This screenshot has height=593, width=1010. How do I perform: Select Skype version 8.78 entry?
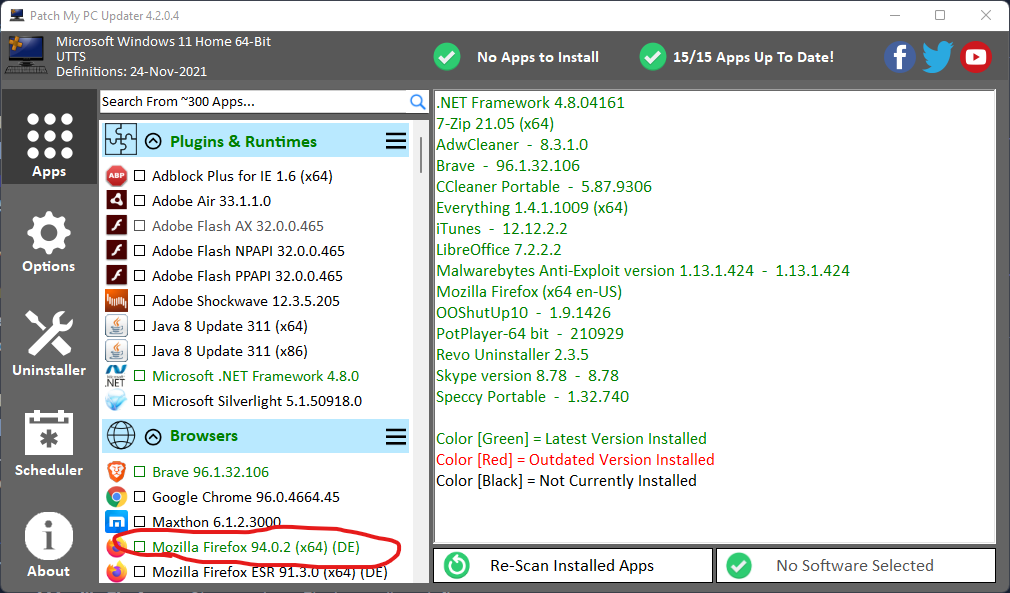pos(528,375)
